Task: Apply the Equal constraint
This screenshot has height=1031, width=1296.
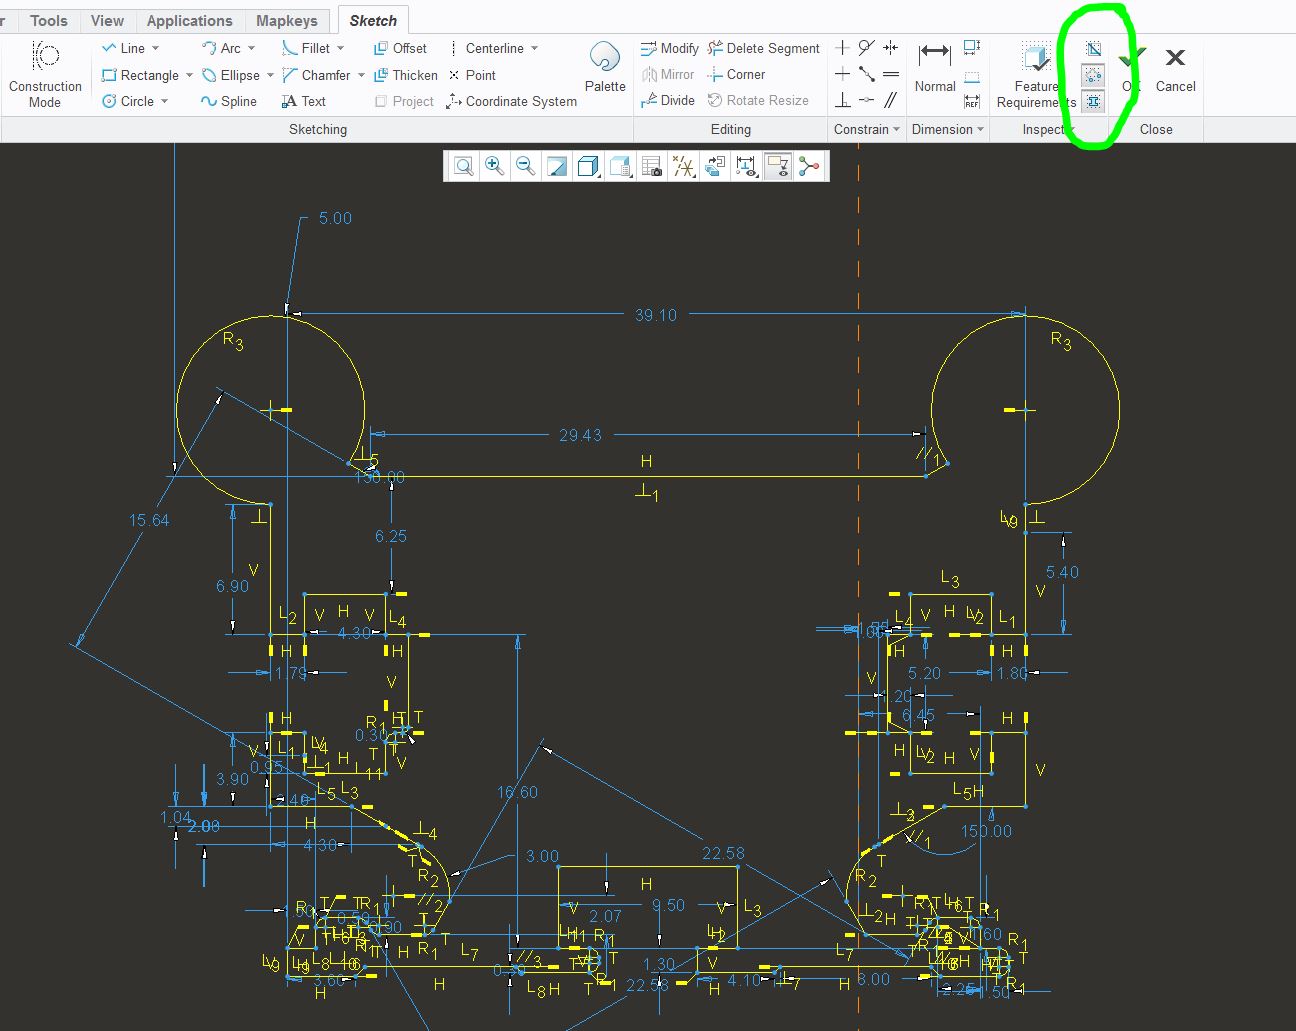Action: (891, 74)
